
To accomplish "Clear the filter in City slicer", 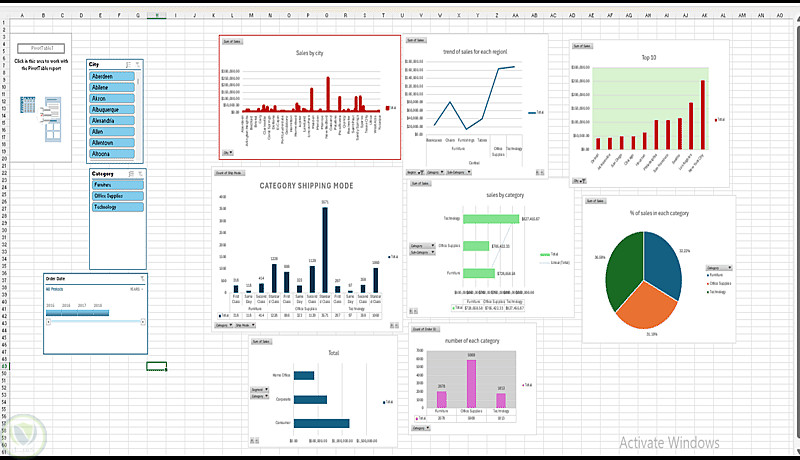I will pos(137,64).
